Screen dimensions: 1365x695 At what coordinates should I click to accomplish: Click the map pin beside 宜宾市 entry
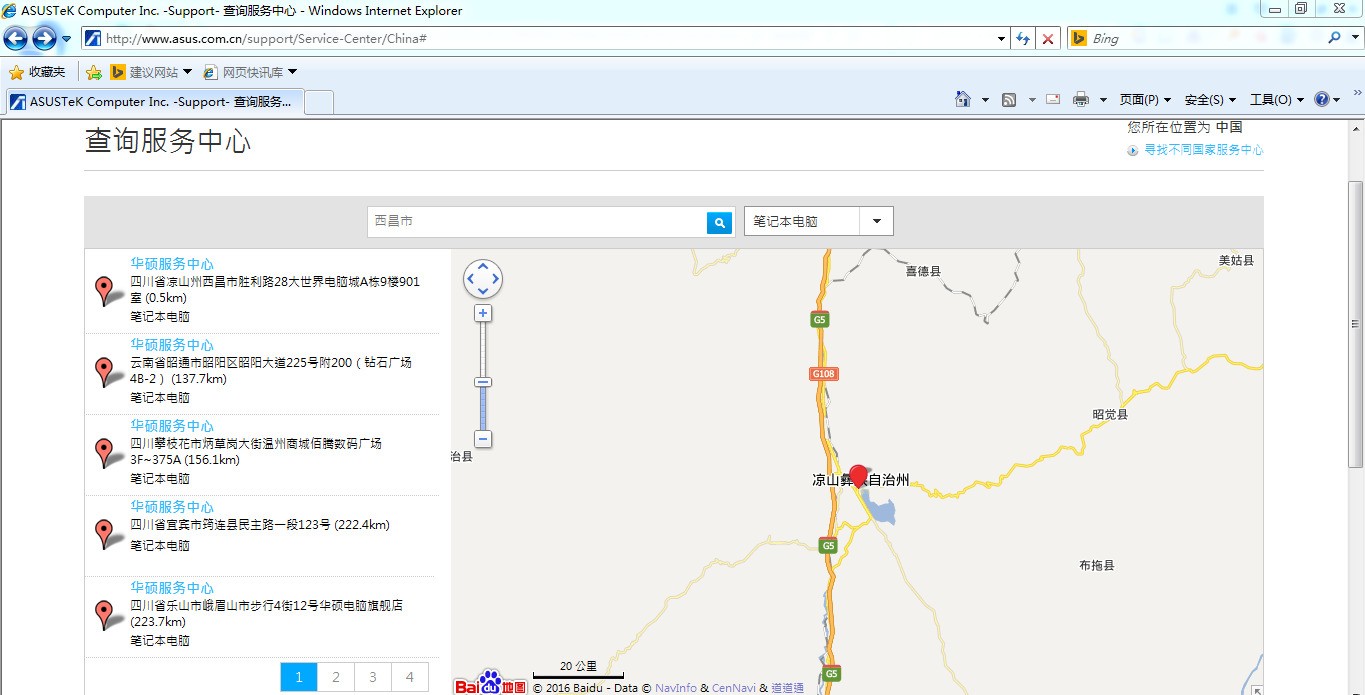(x=104, y=534)
